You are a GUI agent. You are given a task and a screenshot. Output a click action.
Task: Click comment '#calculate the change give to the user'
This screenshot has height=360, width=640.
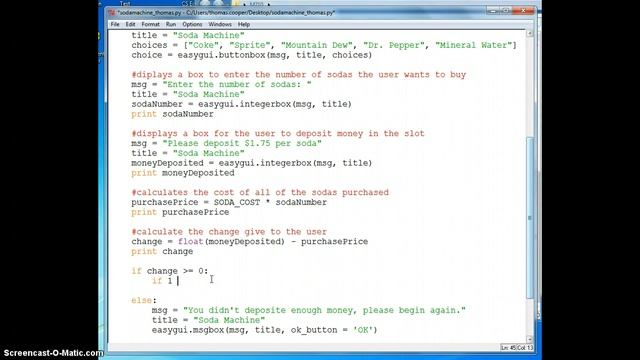point(229,231)
